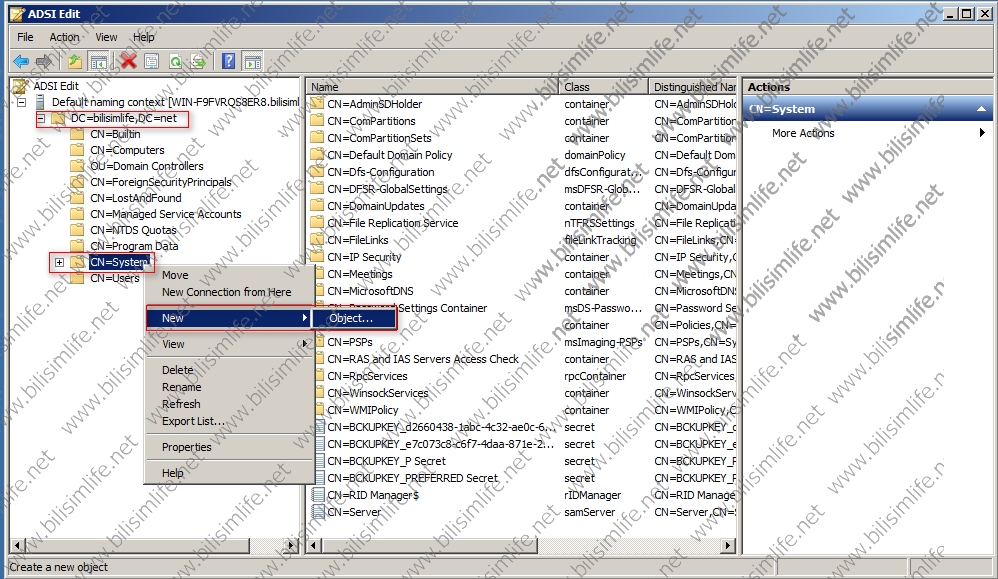Select CN=ForeignSecurityPrincipals in the tree
The width and height of the screenshot is (998, 579).
(160, 182)
